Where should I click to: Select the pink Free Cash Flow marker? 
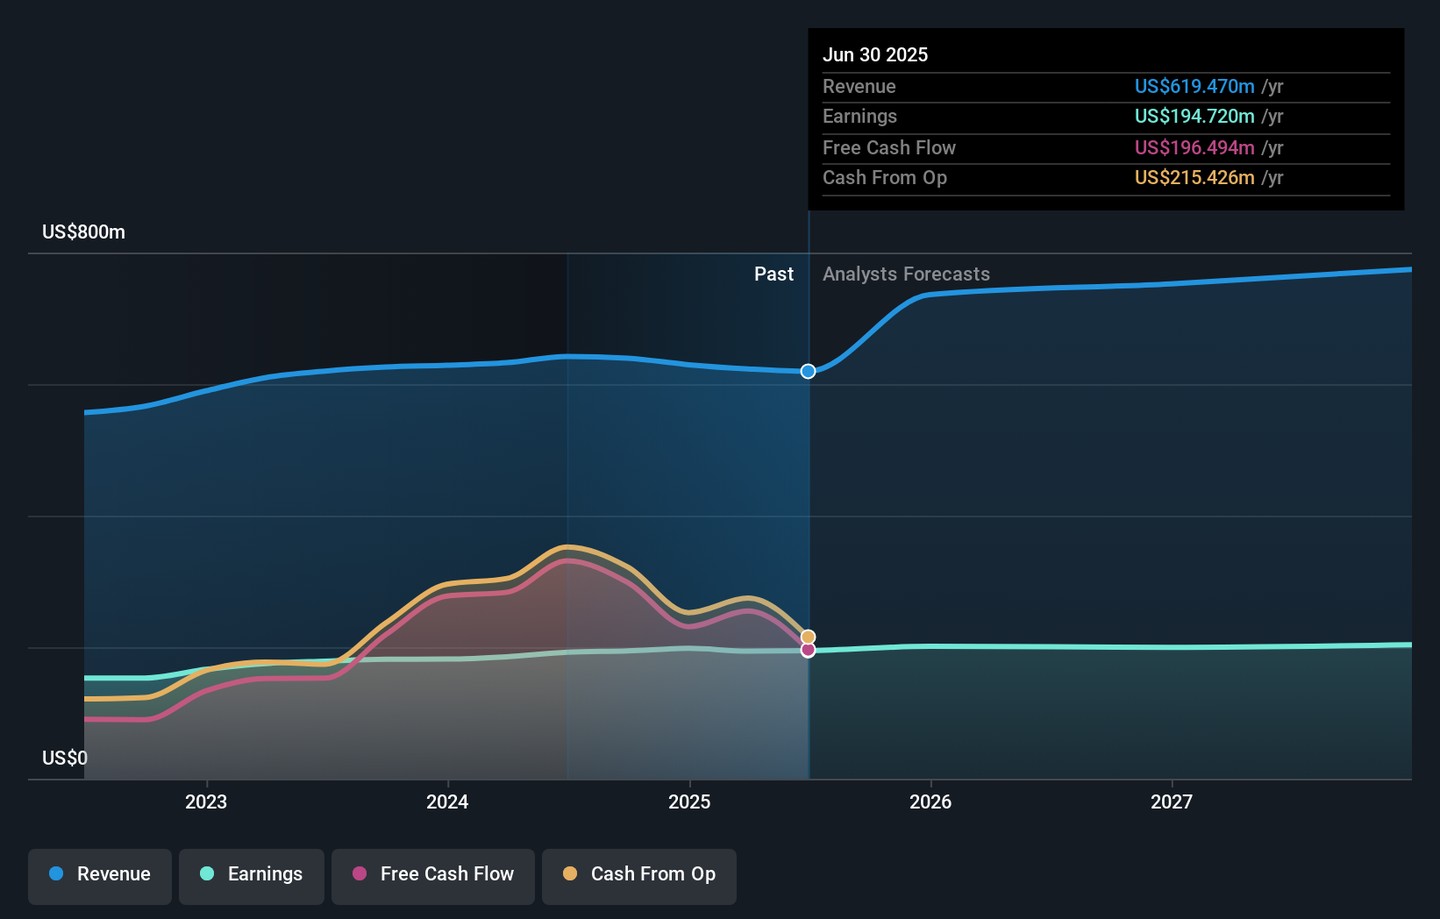click(808, 651)
